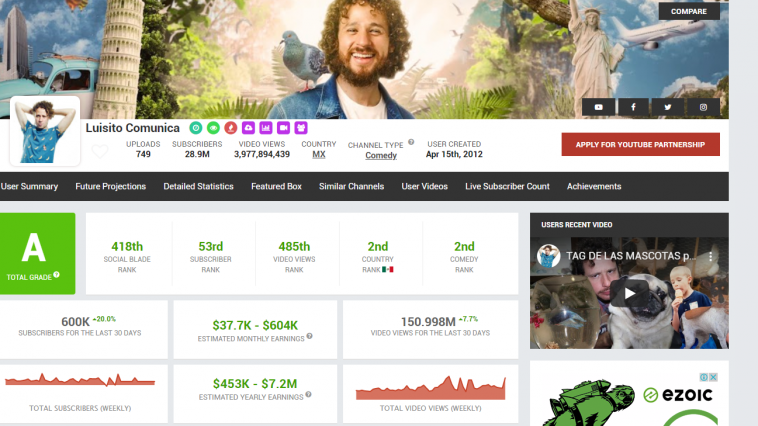The height and width of the screenshot is (426, 758).
Task: Click the teal compass badge icon
Action: pos(196,128)
